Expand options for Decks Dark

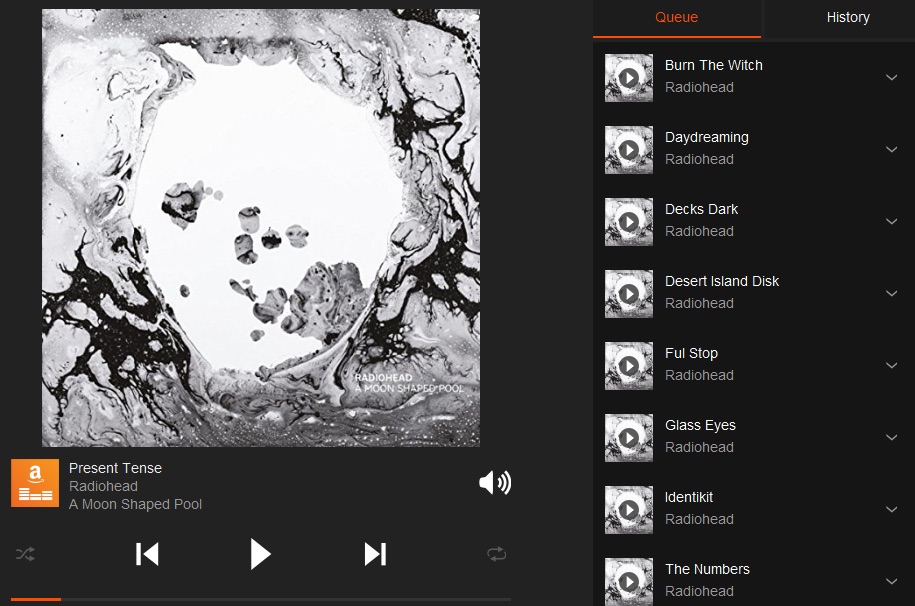[x=891, y=221]
